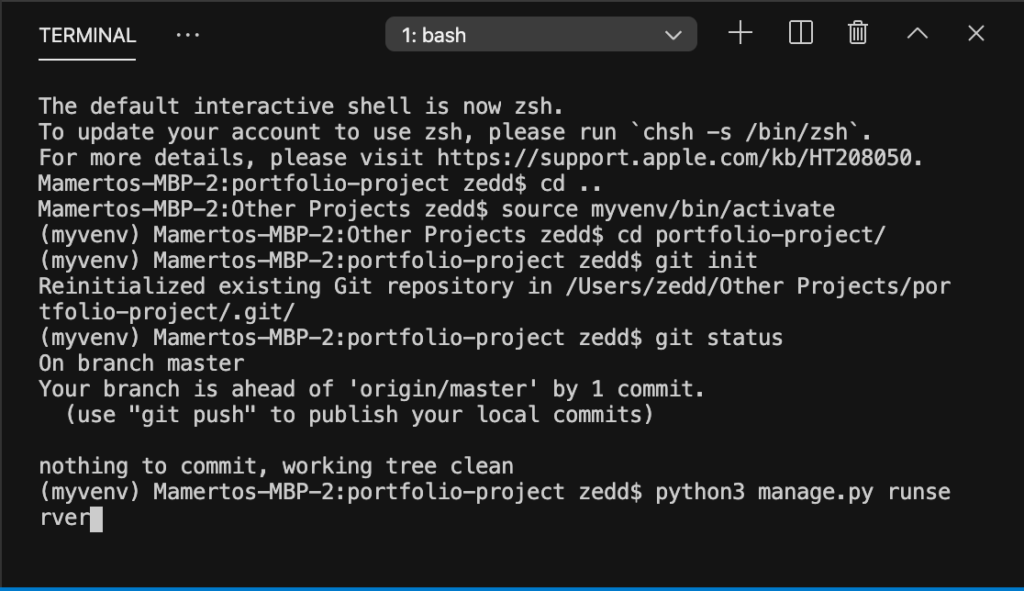Viewport: 1024px width, 591px height.
Task: Close the terminal panel with the X
Action: pyautogui.click(x=976, y=33)
